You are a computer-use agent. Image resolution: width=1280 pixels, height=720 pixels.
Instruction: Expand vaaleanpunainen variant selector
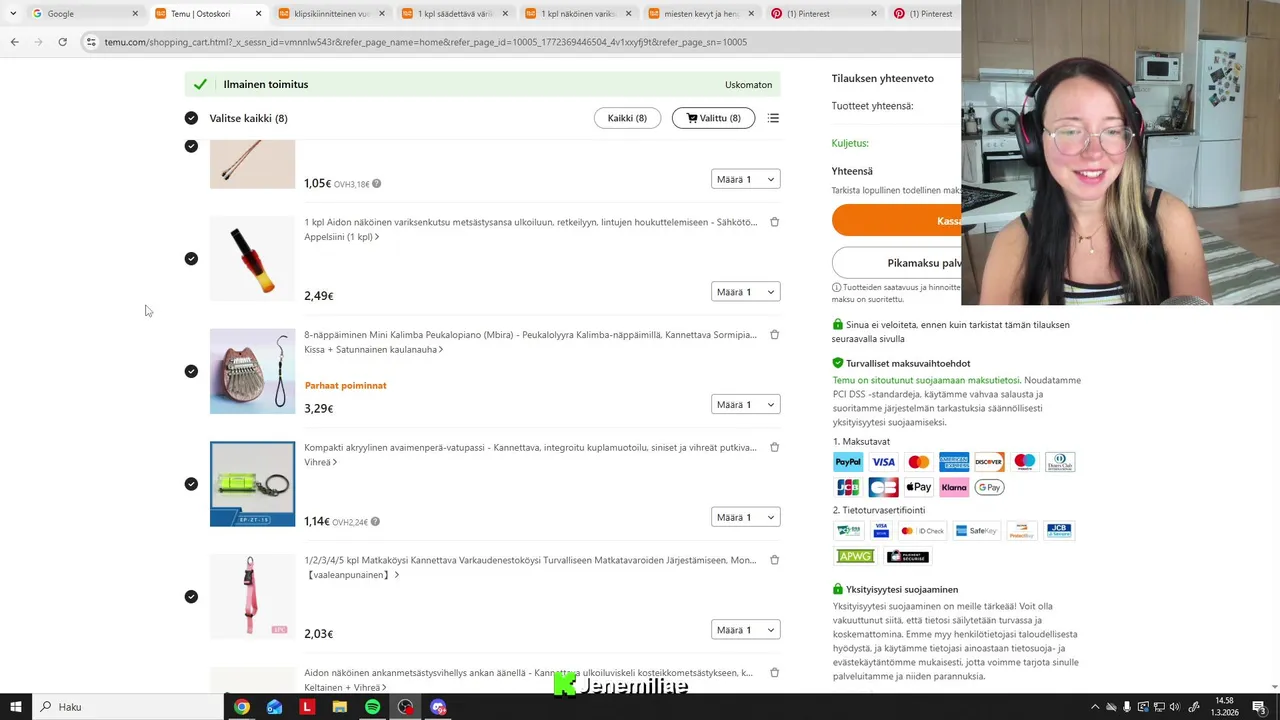coord(352,575)
